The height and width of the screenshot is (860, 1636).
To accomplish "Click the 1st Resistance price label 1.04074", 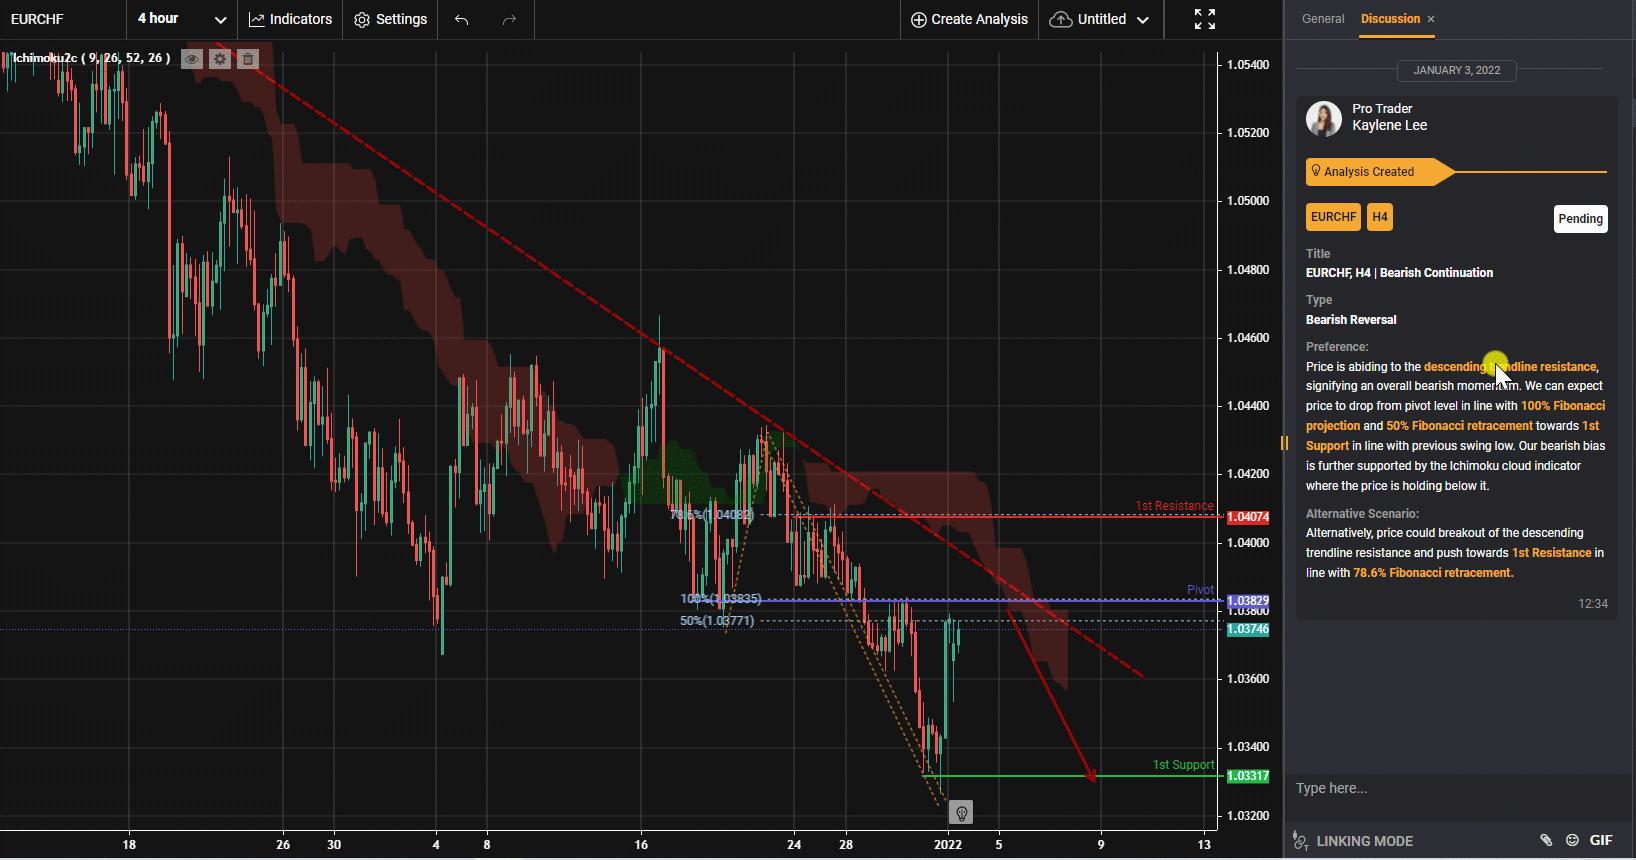I will pyautogui.click(x=1248, y=517).
